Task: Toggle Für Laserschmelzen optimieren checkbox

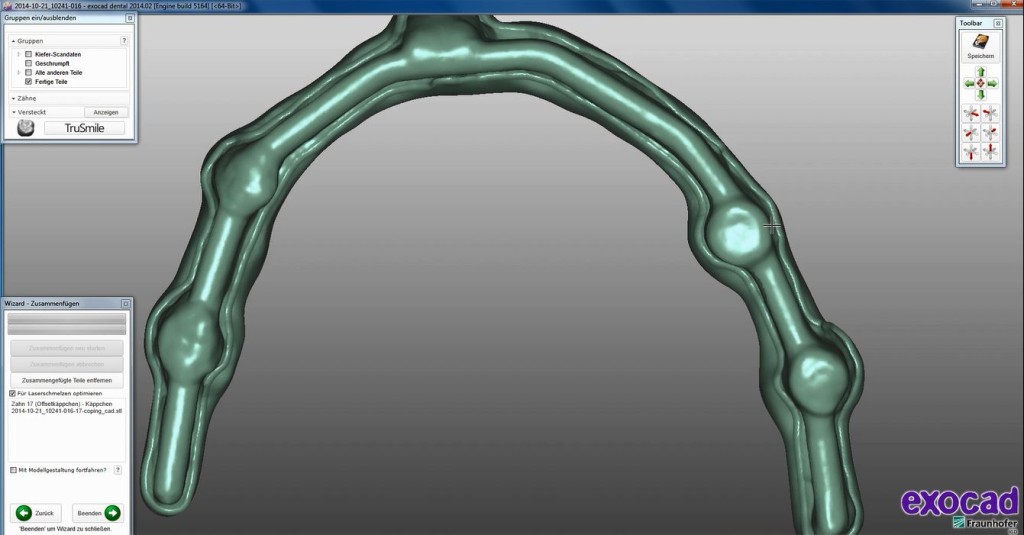Action: pos(12,394)
